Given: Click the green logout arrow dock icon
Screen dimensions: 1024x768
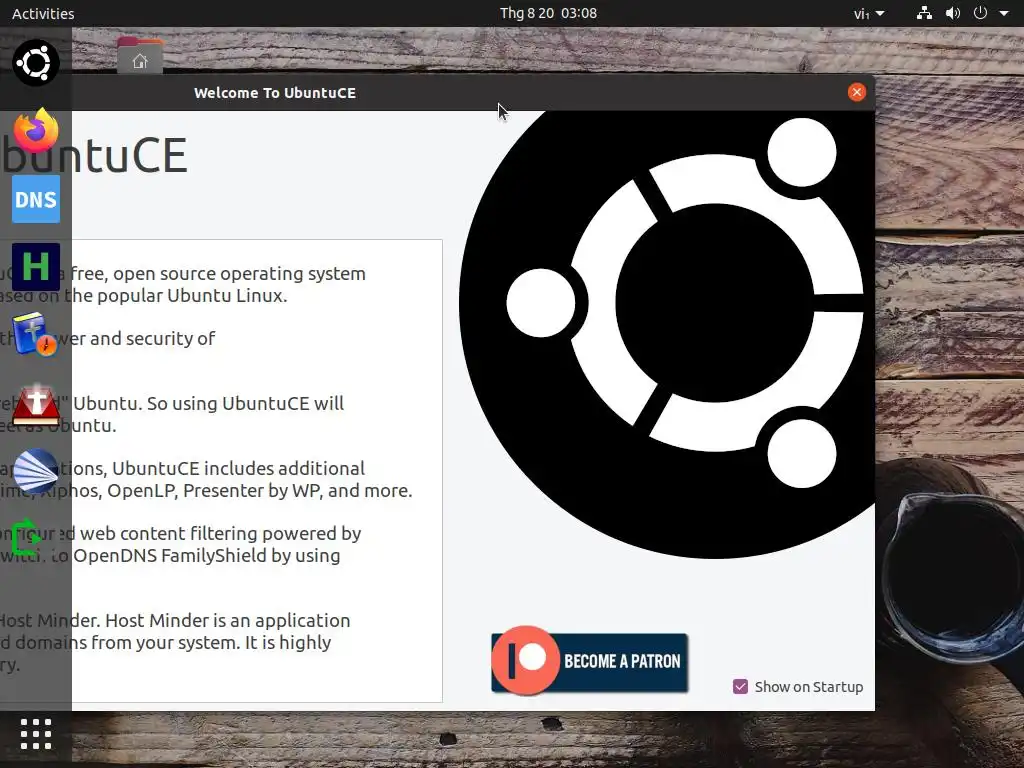Looking at the screenshot, I should point(27,537).
